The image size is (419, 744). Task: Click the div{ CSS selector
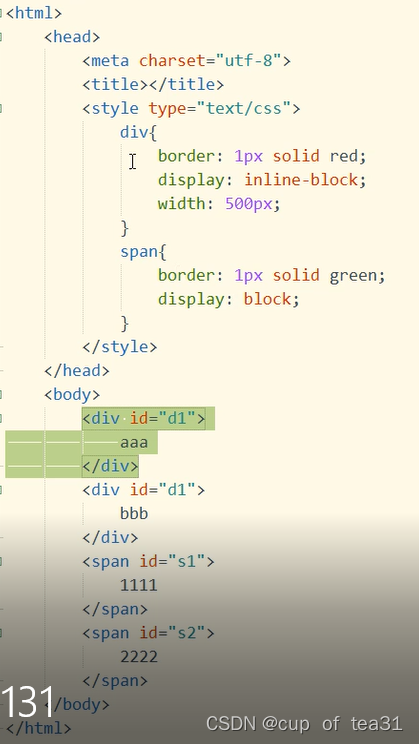coord(139,132)
